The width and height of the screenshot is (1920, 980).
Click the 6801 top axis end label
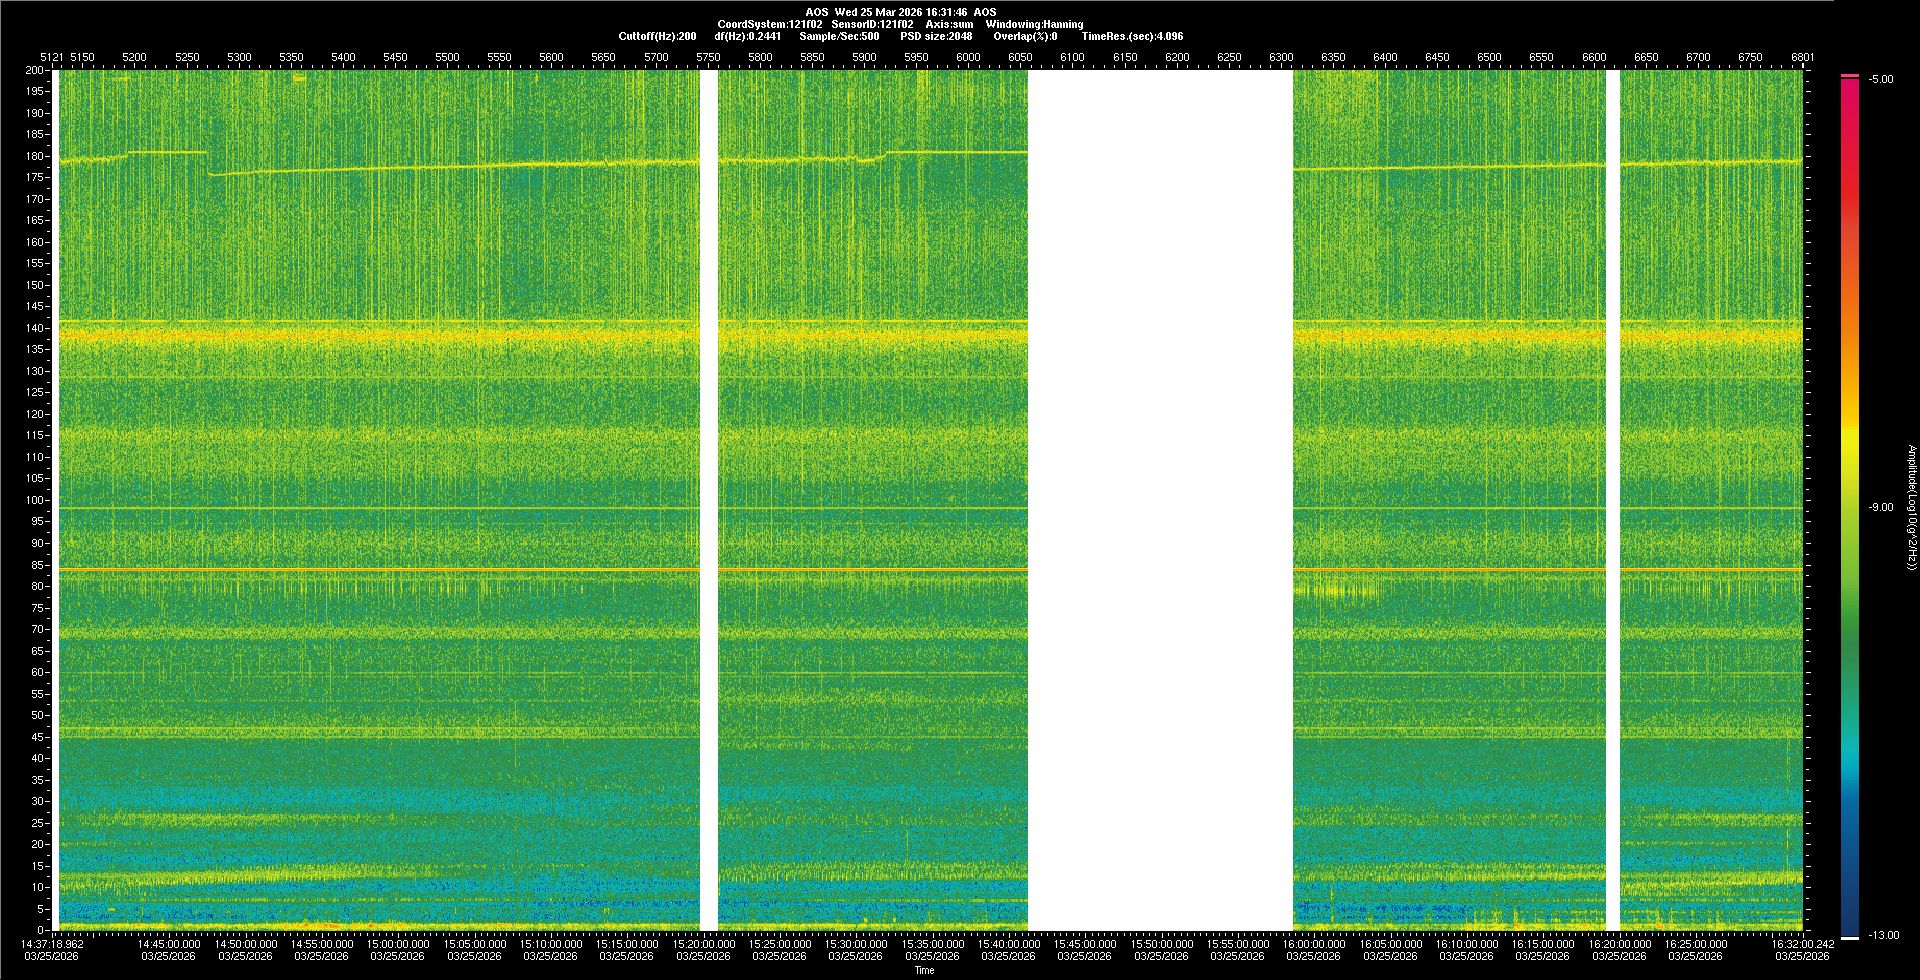click(x=1802, y=57)
